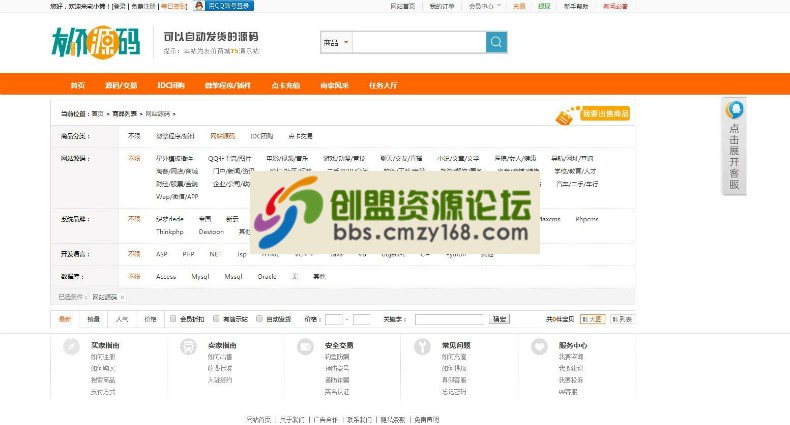Filter by PHP development language
Viewport: 790px width, 425px height.
pos(188,254)
